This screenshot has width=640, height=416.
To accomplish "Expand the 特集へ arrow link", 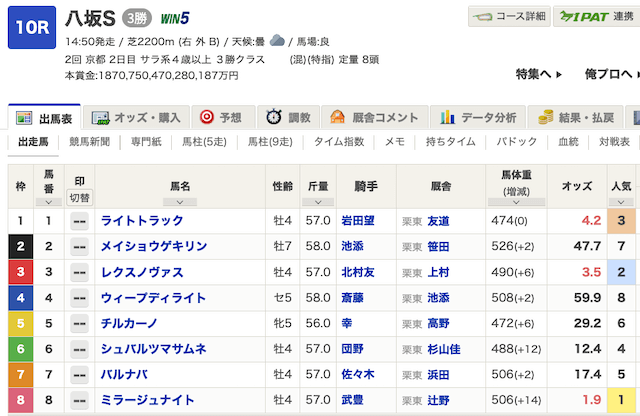I will click(559, 75).
